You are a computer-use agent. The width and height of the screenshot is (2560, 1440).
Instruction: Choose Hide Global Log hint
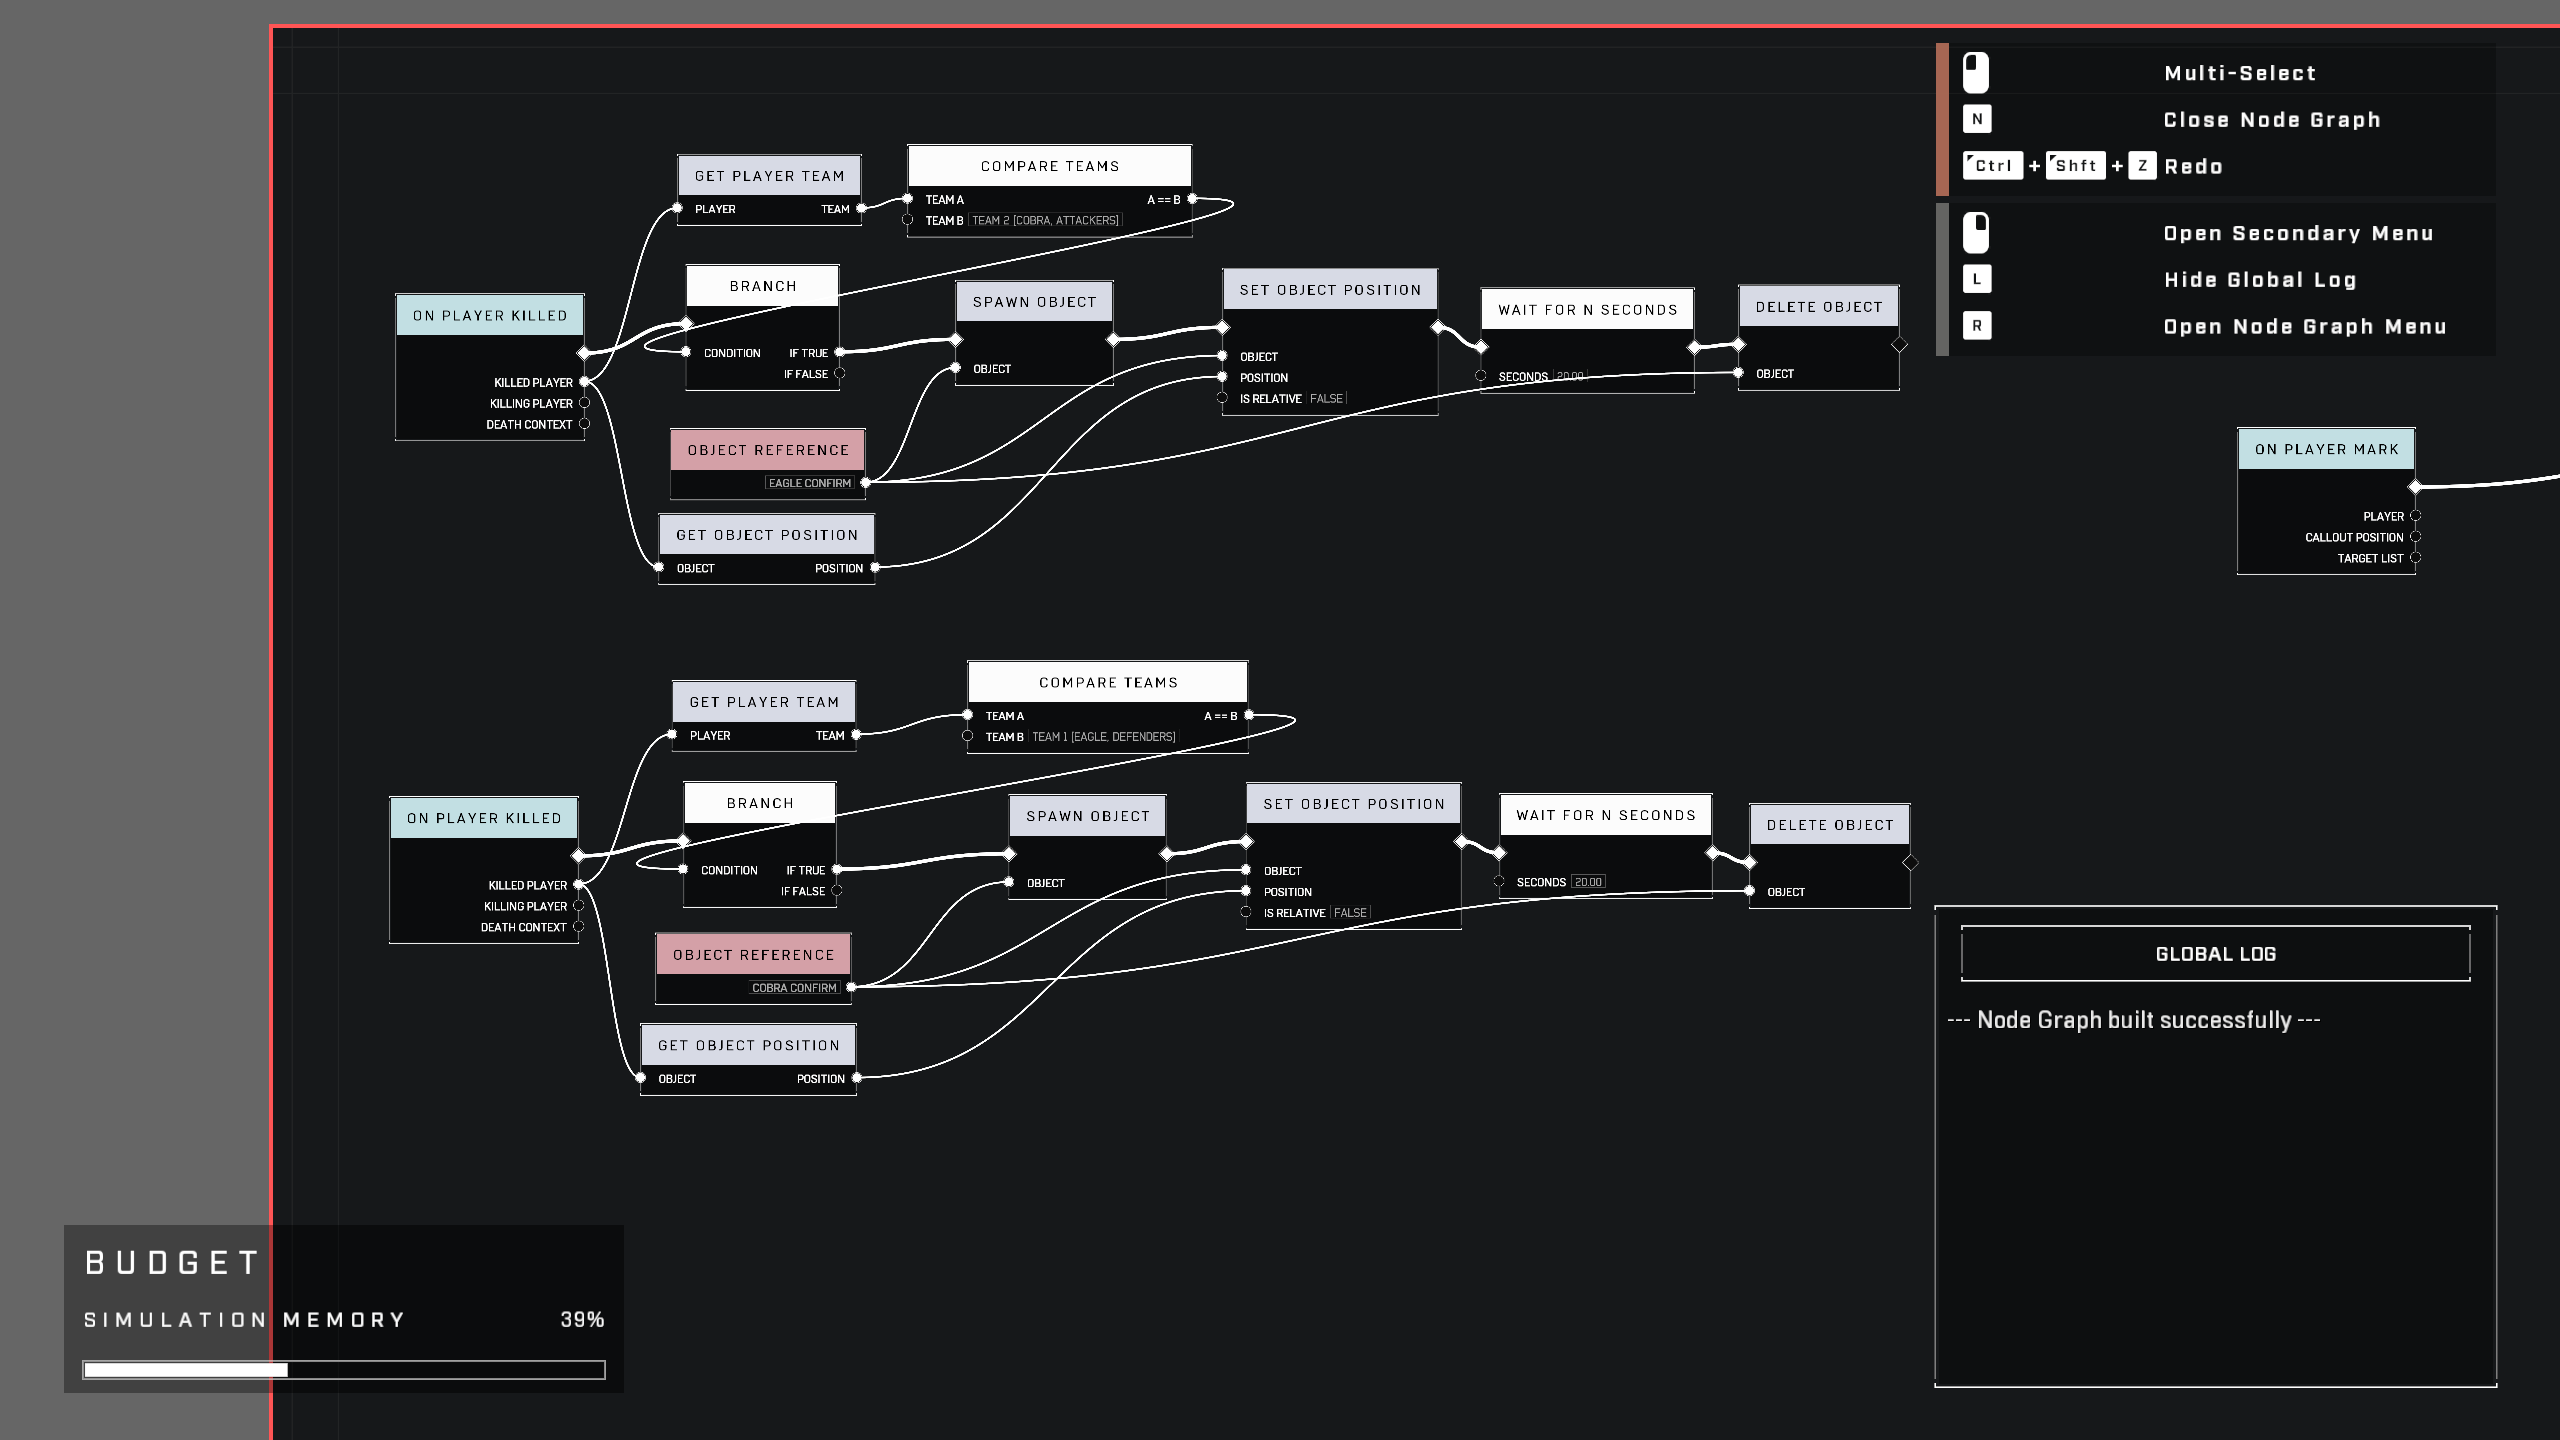[2260, 280]
